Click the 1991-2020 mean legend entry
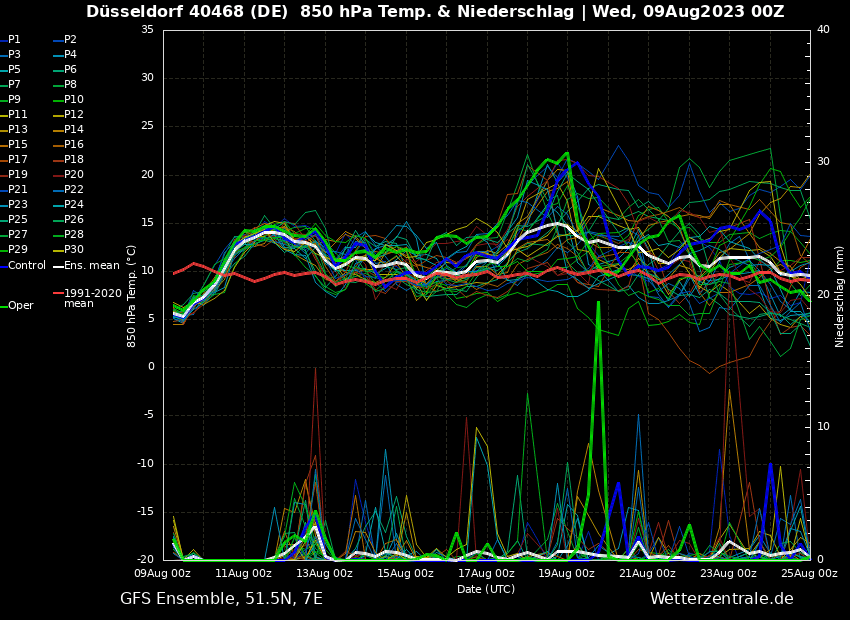The height and width of the screenshot is (620, 850). click(92, 298)
